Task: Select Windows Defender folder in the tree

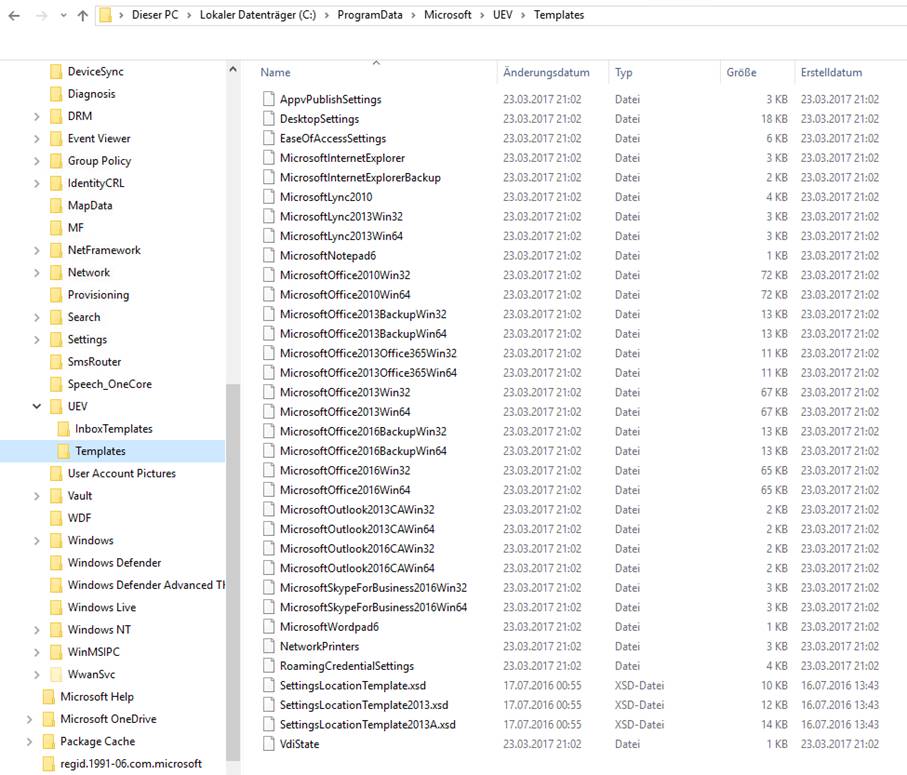Action: coord(114,563)
